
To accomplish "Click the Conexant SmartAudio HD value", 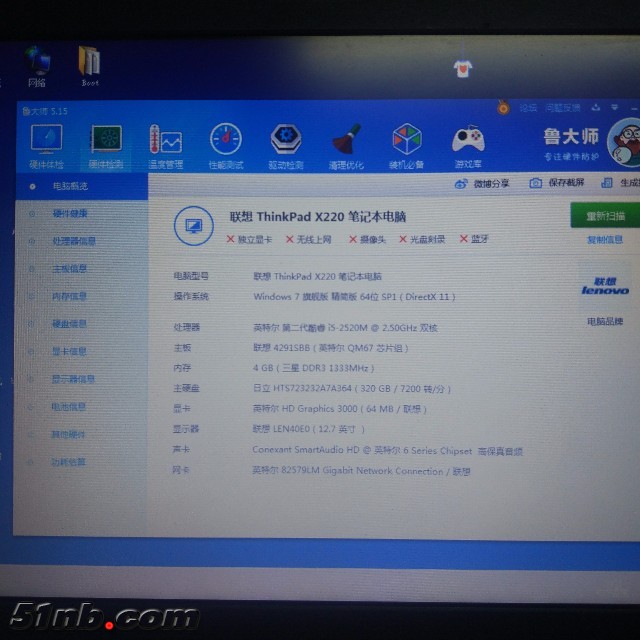I will click(x=388, y=451).
